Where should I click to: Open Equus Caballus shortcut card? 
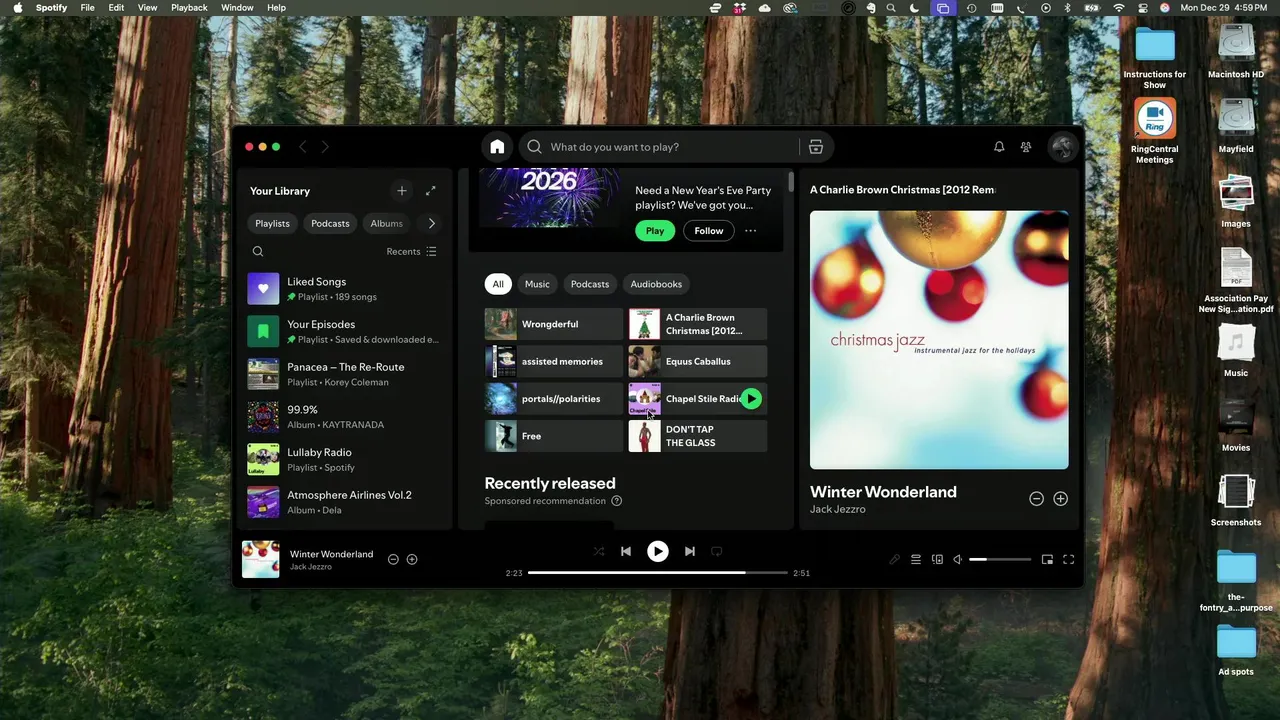pyautogui.click(x=698, y=362)
